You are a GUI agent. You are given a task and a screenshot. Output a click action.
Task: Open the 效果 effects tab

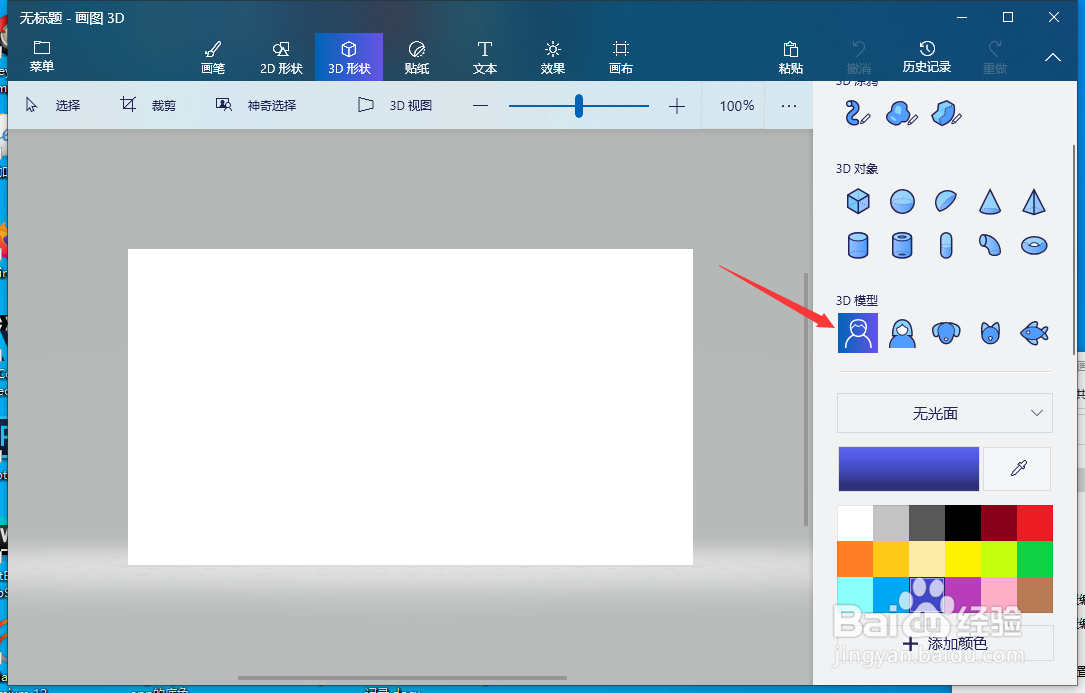pyautogui.click(x=552, y=57)
